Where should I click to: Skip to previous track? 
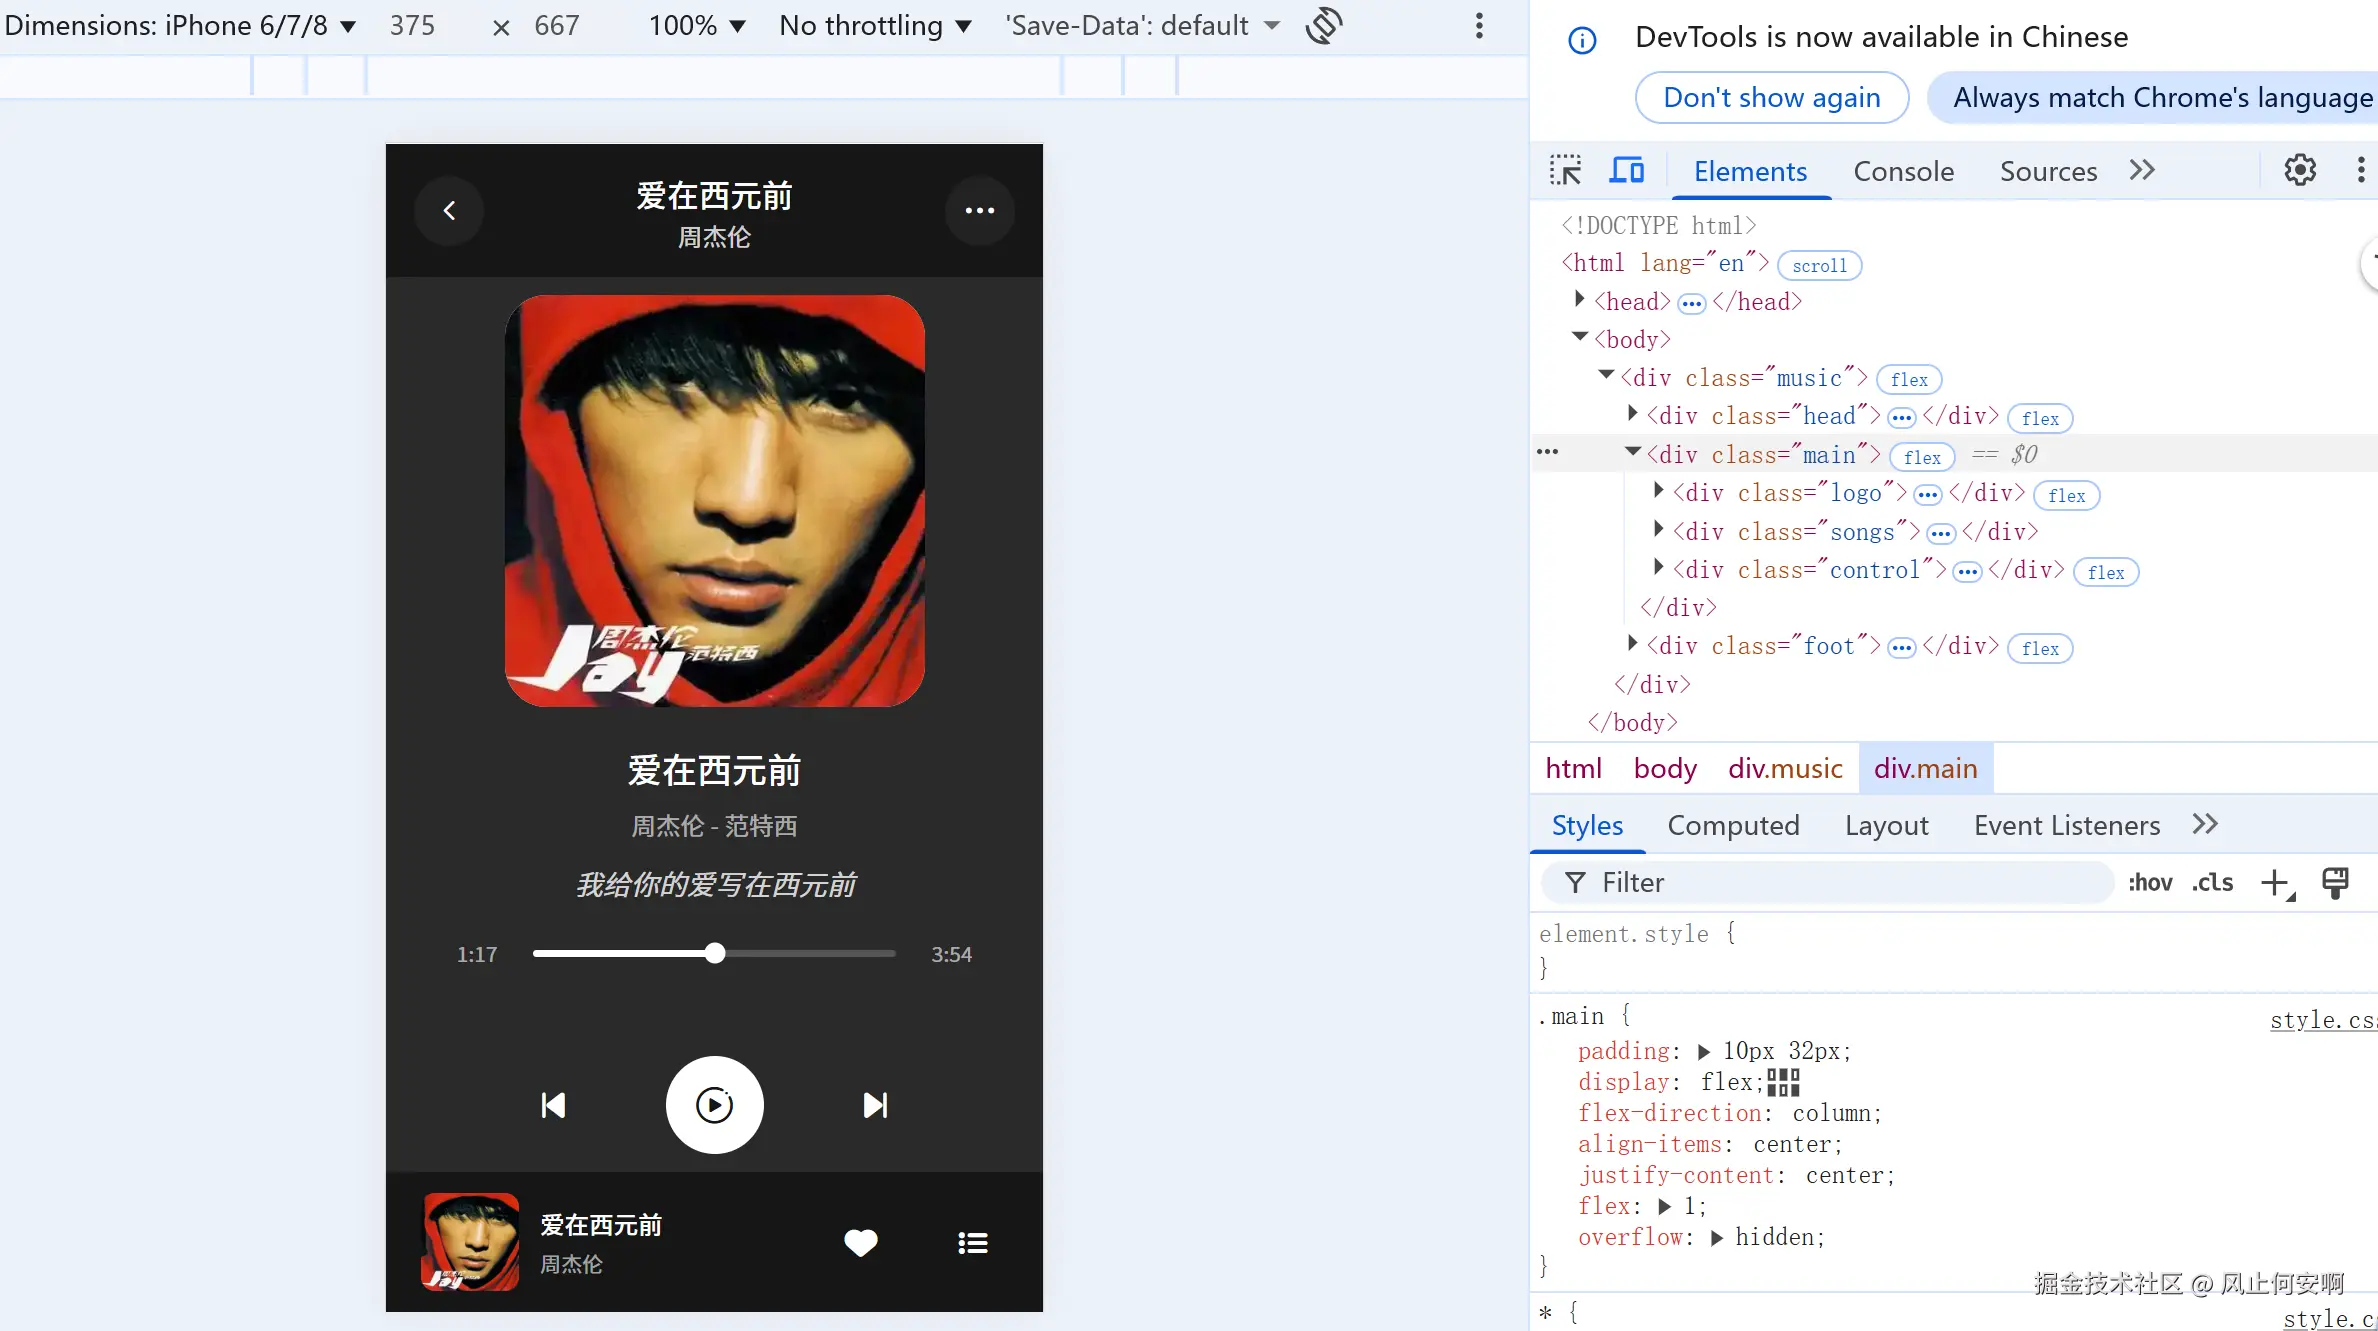[553, 1105]
